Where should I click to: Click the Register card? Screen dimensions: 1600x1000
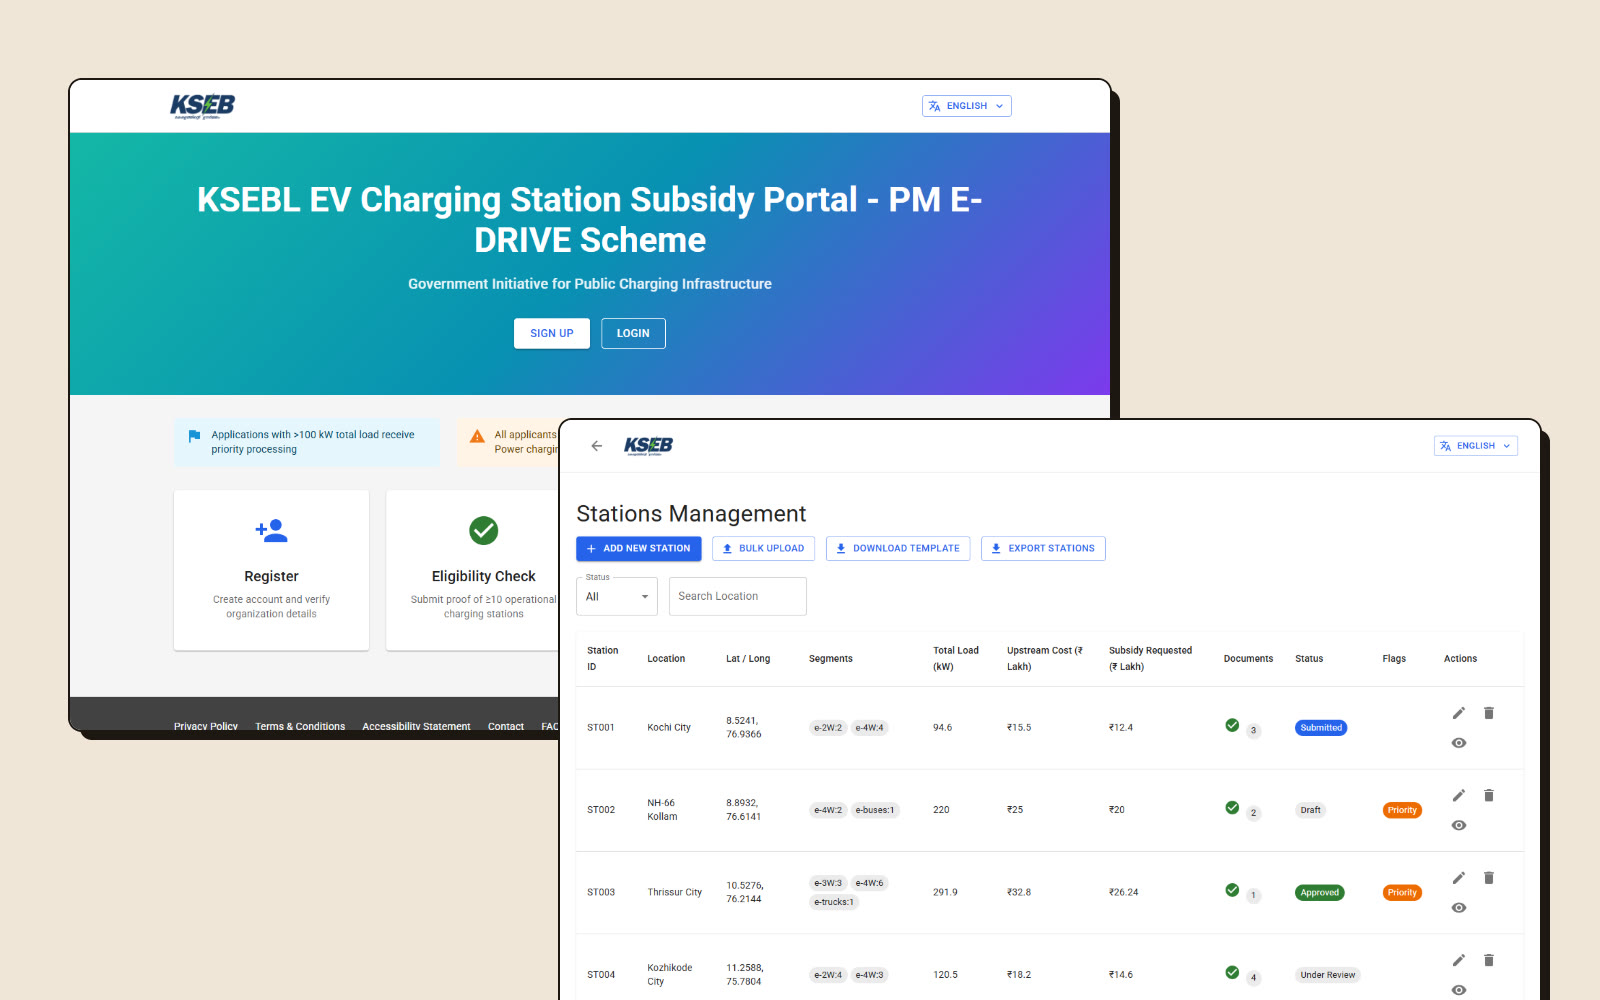[x=271, y=570]
